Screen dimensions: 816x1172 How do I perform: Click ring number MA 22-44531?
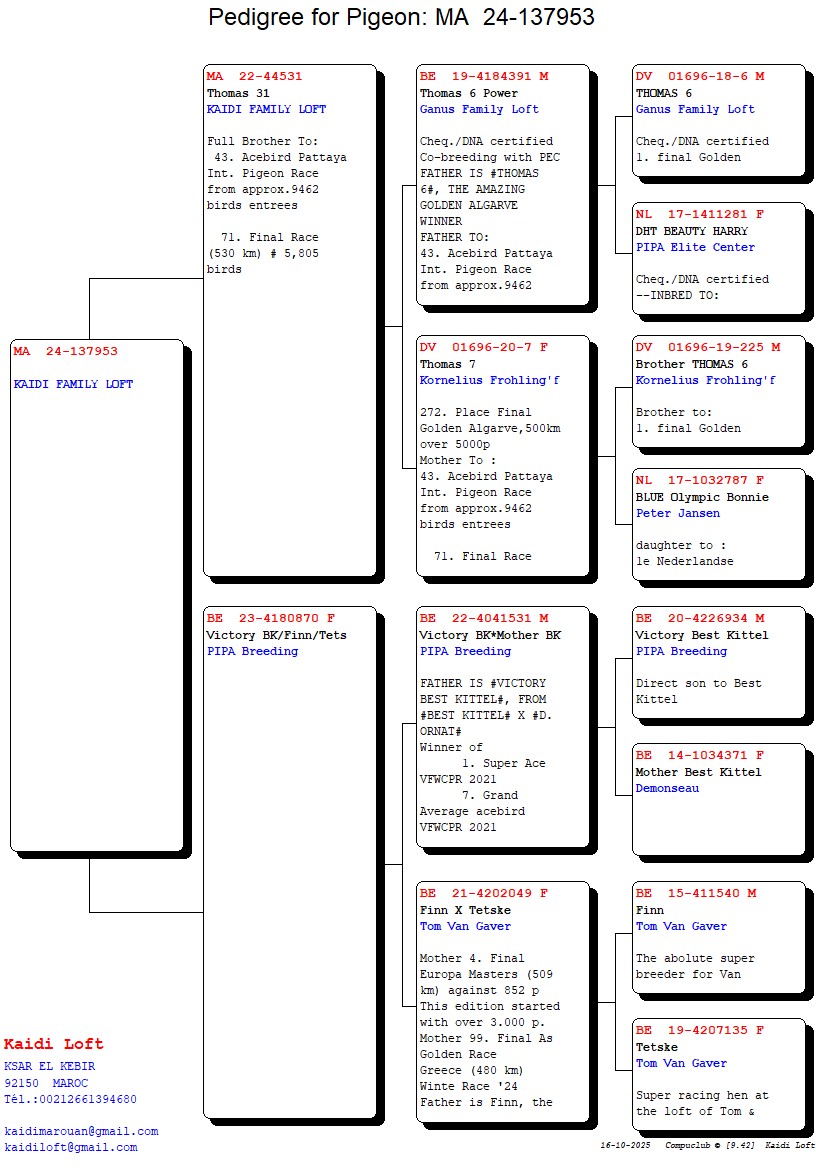point(254,76)
